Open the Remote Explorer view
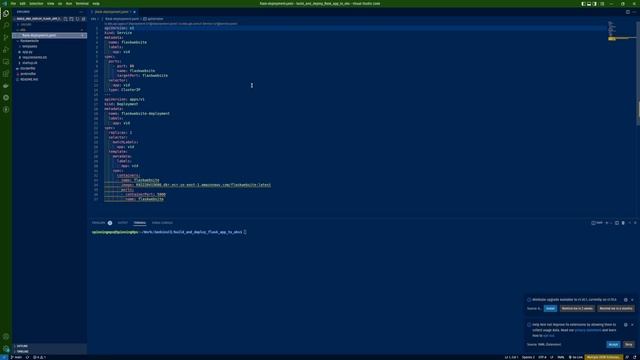Viewport: 640px width, 360px height. pyautogui.click(x=6, y=62)
